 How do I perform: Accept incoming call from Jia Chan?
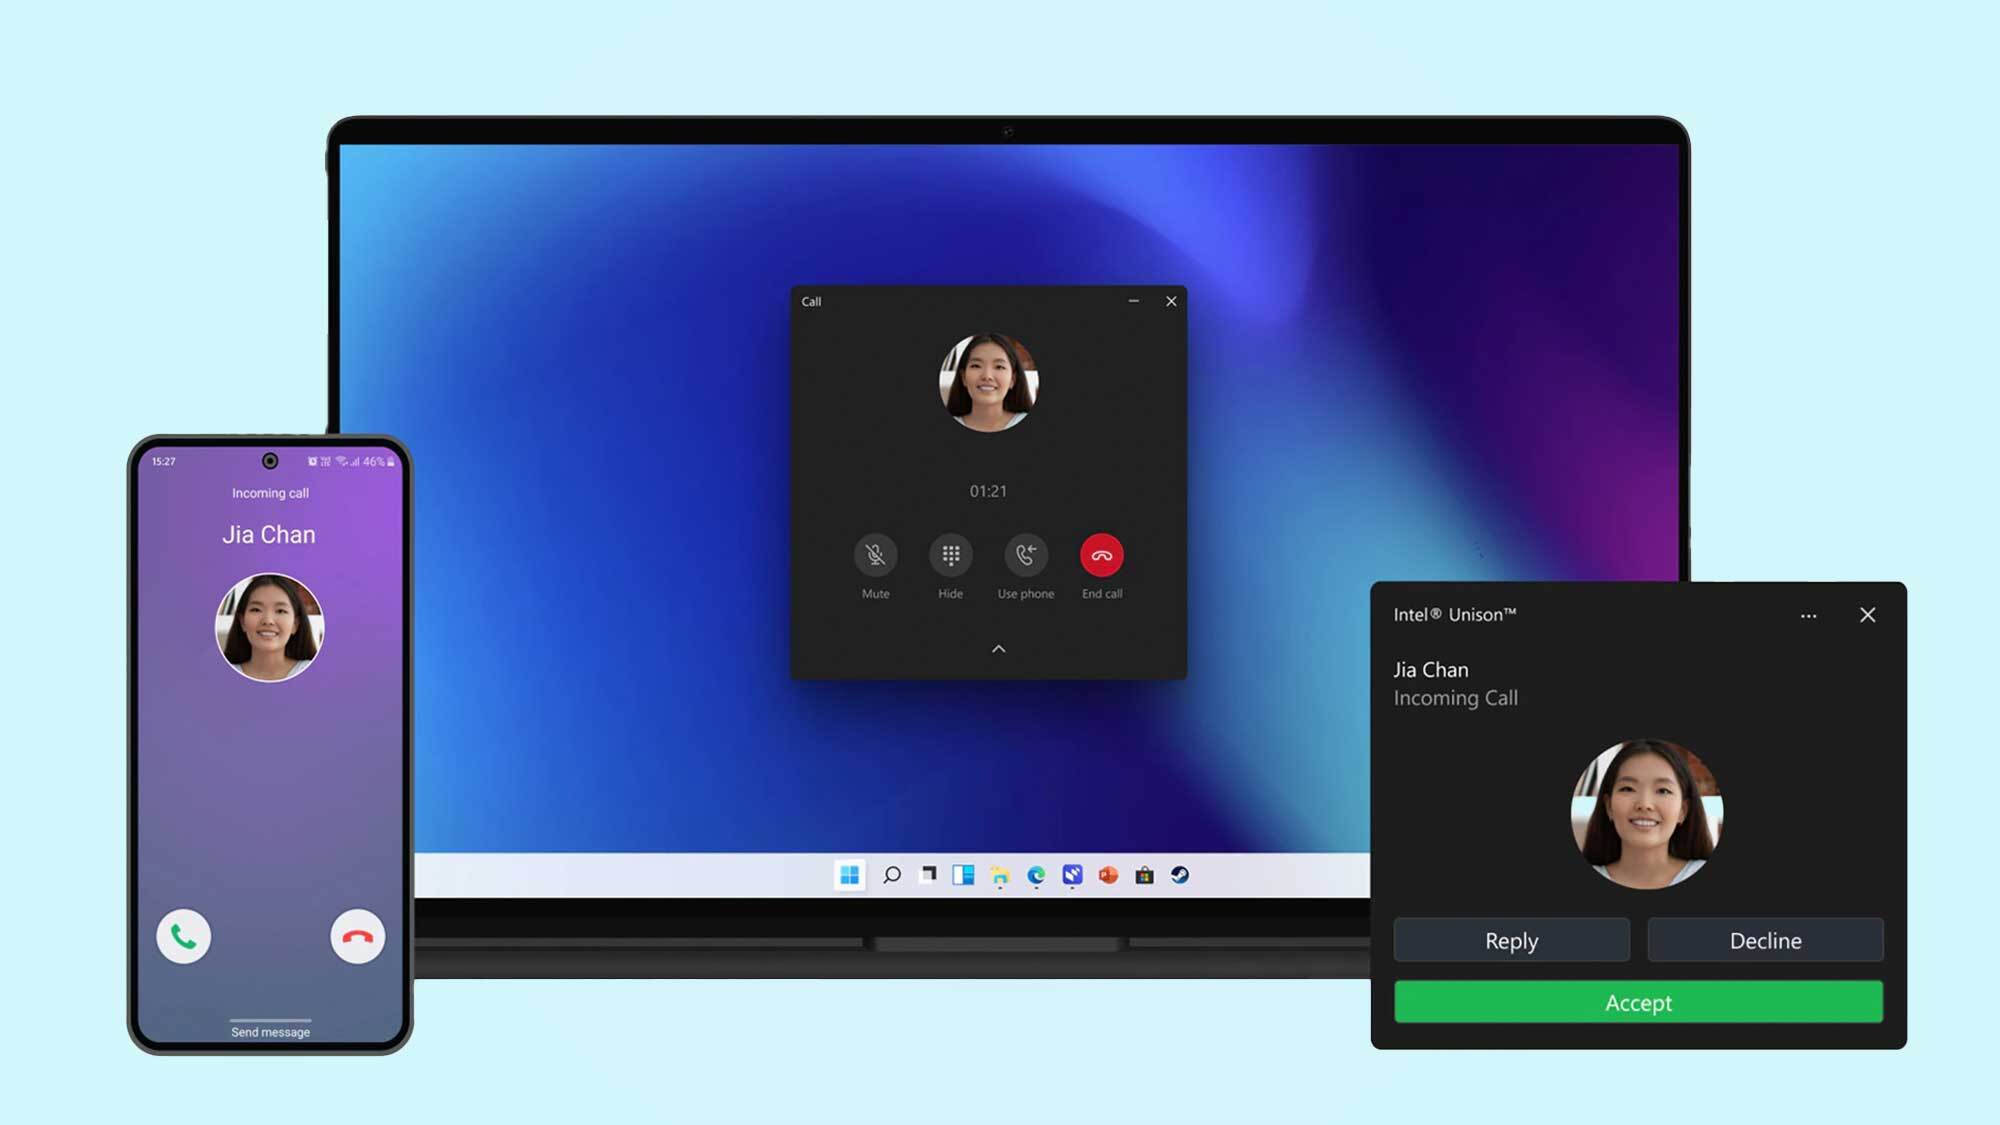point(1639,1001)
